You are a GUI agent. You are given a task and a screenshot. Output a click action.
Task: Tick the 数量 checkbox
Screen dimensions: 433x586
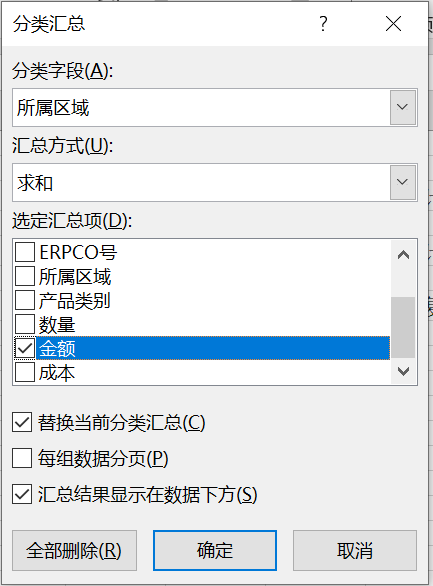25,324
